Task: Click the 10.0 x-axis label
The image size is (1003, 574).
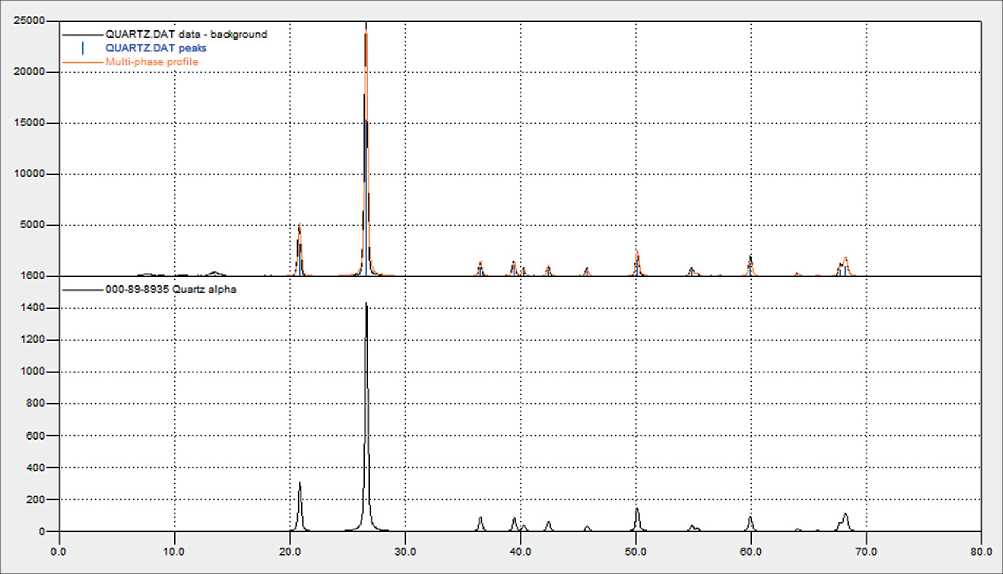Action: 174,552
